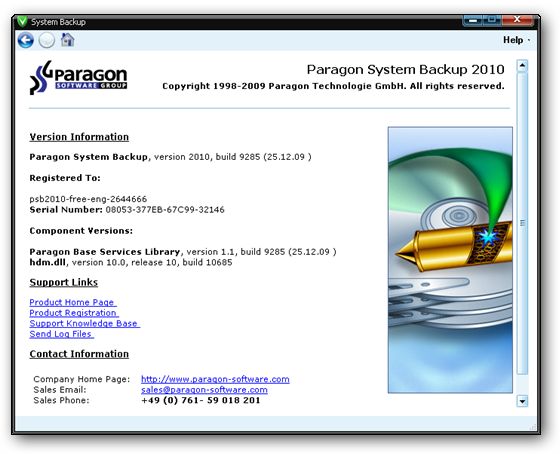Click the scrollbar down arrow
Viewport: 560px width, 454px height.
[522, 401]
